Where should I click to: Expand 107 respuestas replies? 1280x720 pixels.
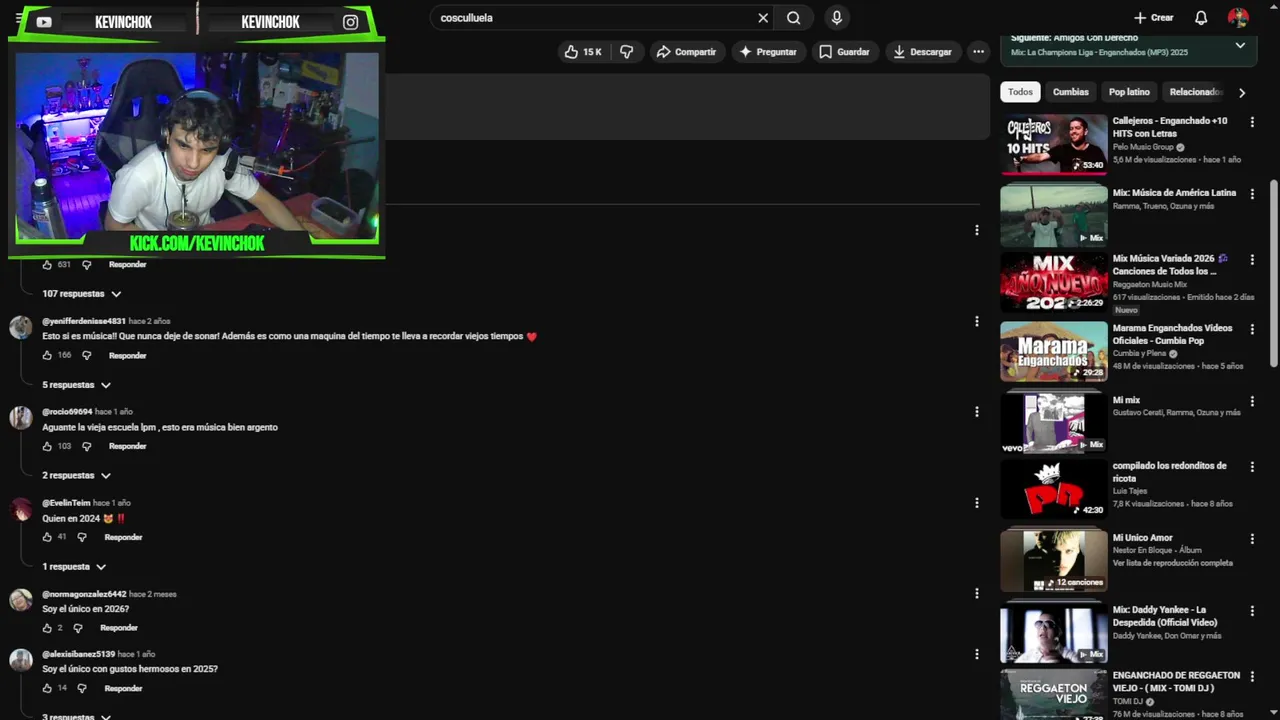pyautogui.click(x=82, y=294)
